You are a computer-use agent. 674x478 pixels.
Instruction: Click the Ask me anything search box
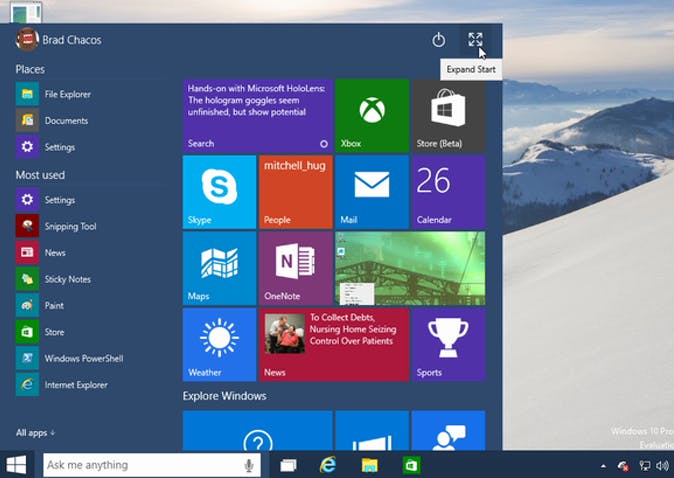[x=152, y=465]
